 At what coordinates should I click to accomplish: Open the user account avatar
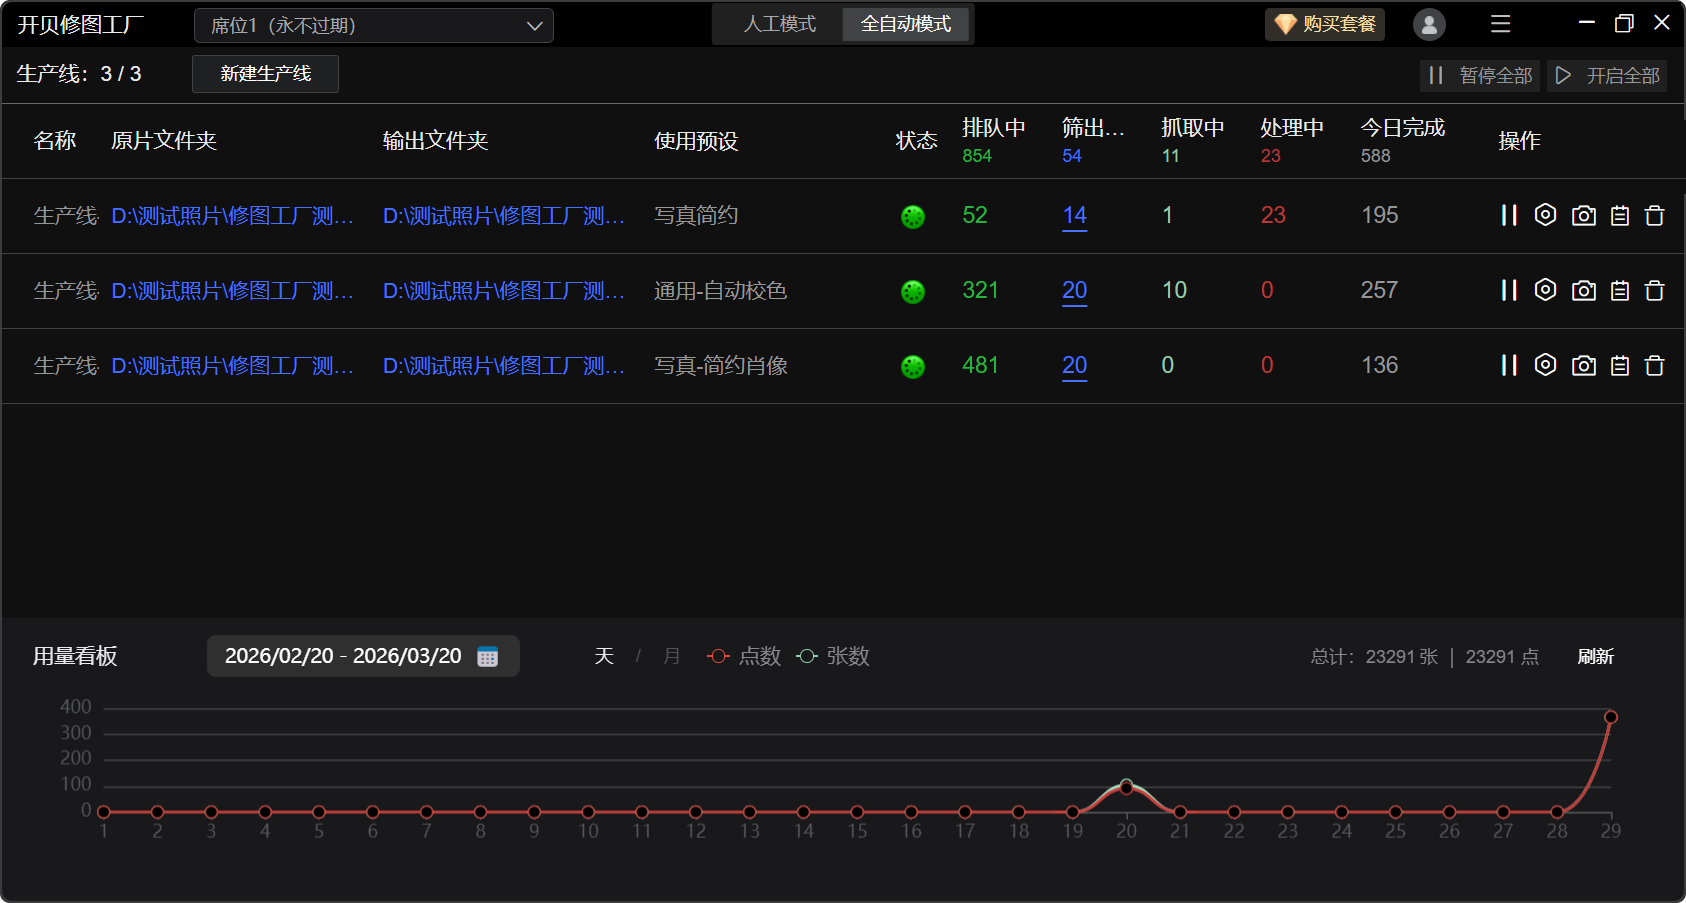pyautogui.click(x=1429, y=24)
